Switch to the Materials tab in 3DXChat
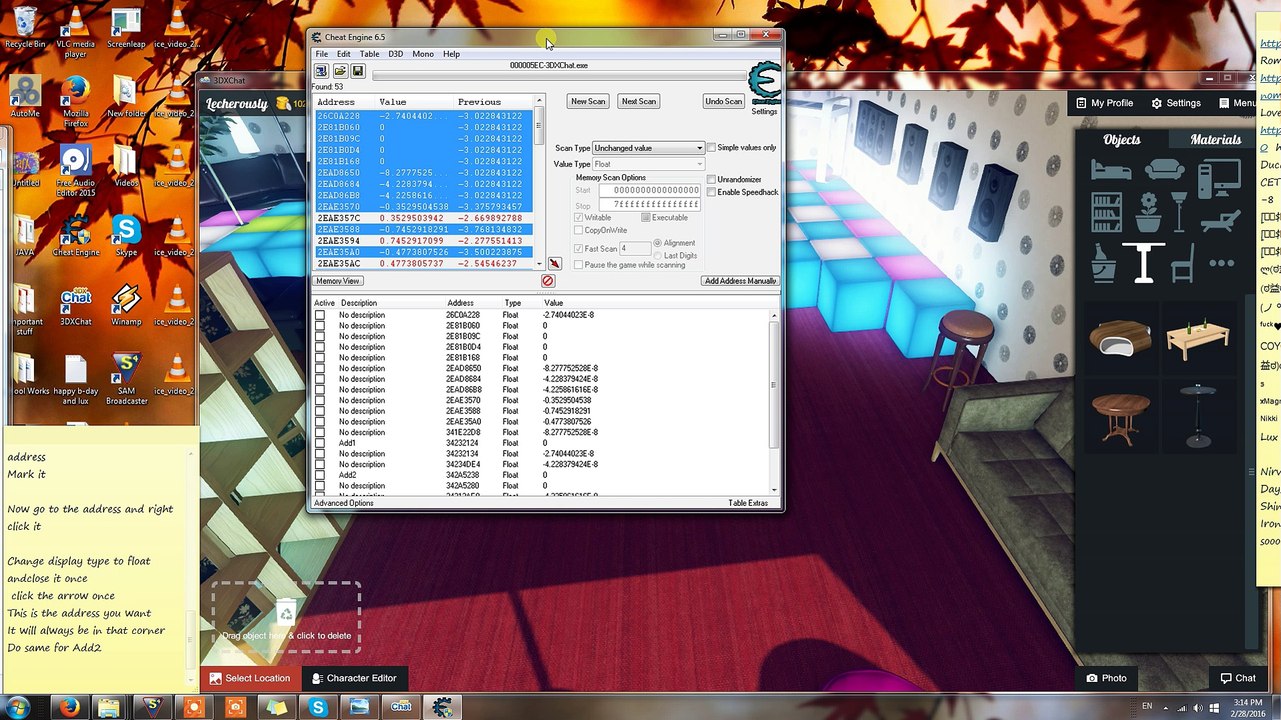Viewport: 1281px width, 720px height. point(1215,140)
